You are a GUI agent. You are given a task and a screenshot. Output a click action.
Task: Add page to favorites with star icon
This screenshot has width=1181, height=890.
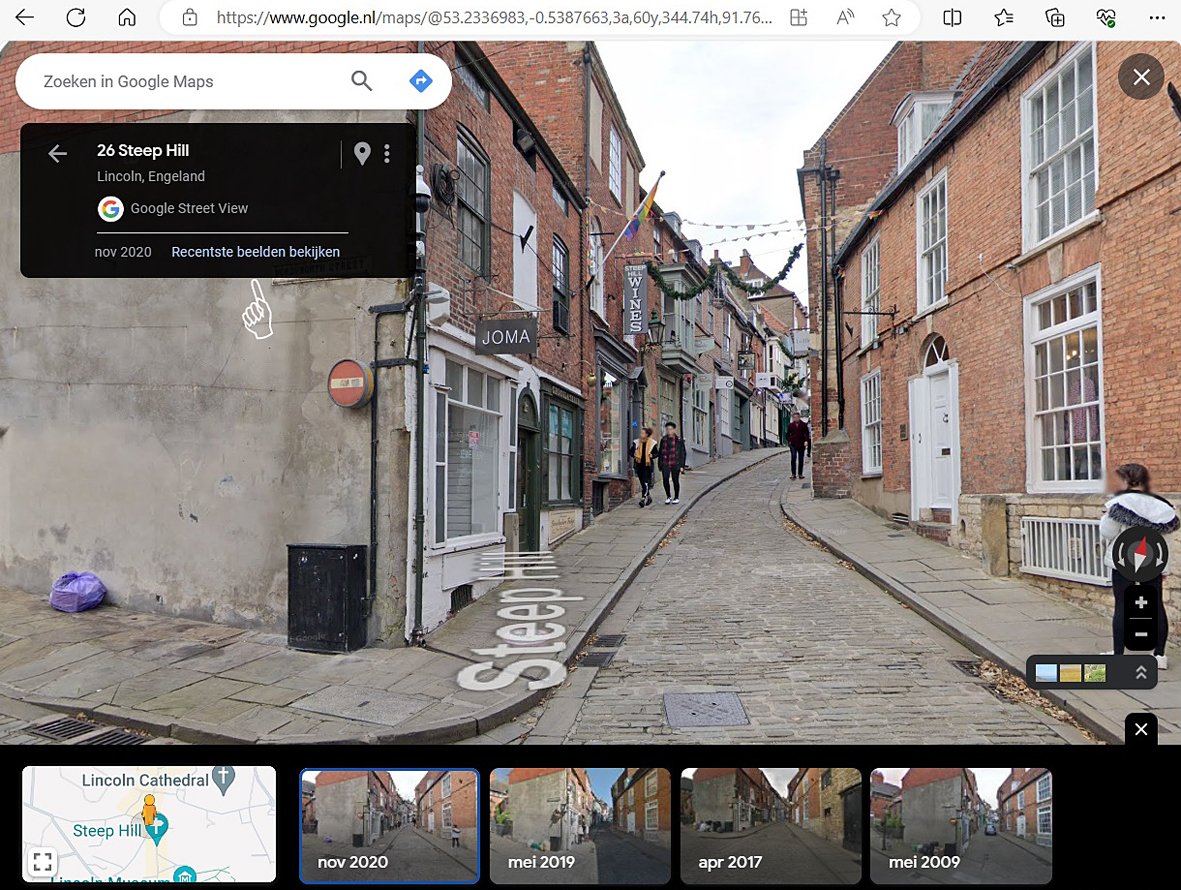click(x=891, y=18)
